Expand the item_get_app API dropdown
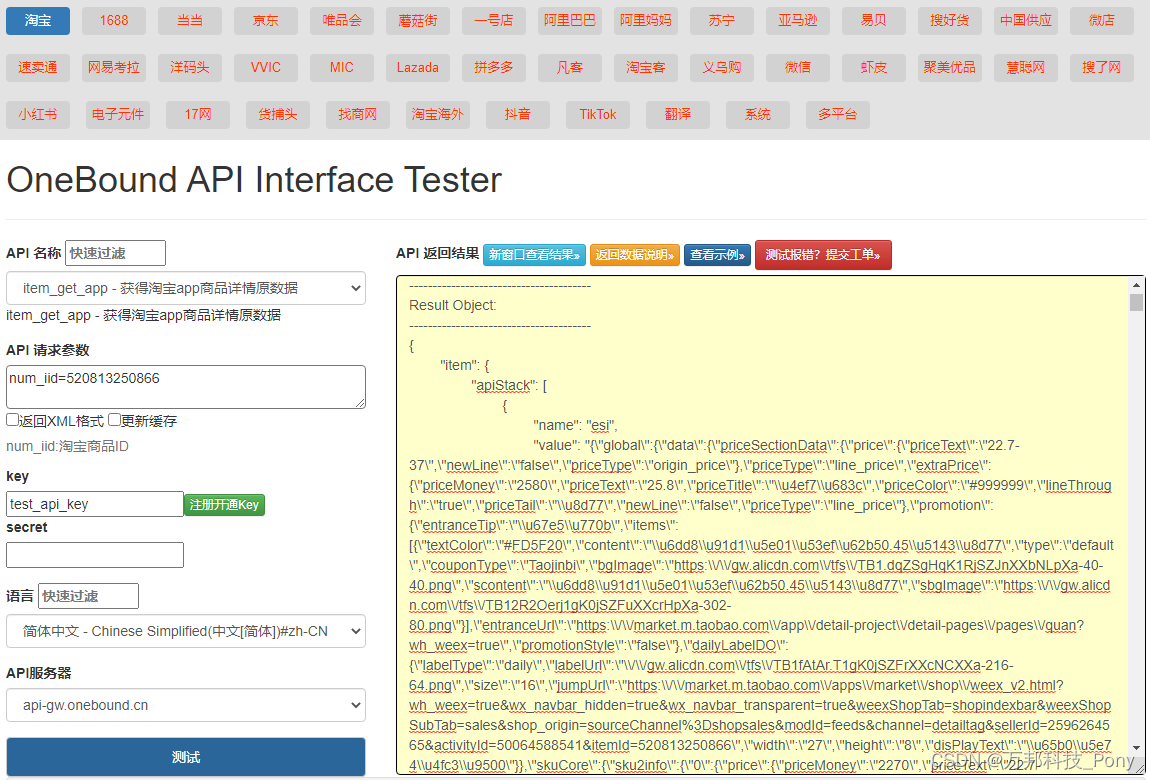Screen dimensions: 1150x780 point(186,288)
